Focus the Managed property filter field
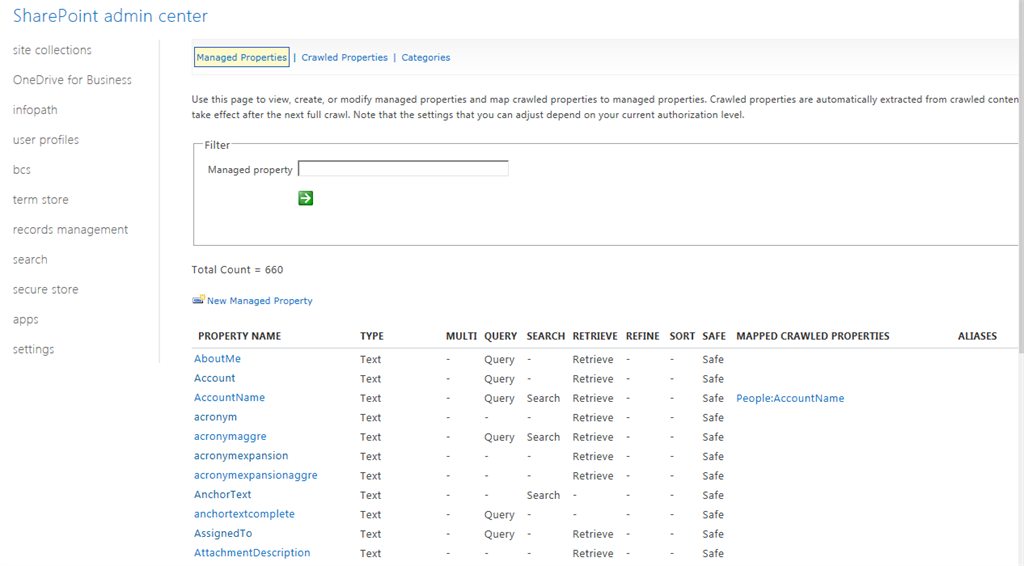This screenshot has height=566, width=1024. click(403, 169)
